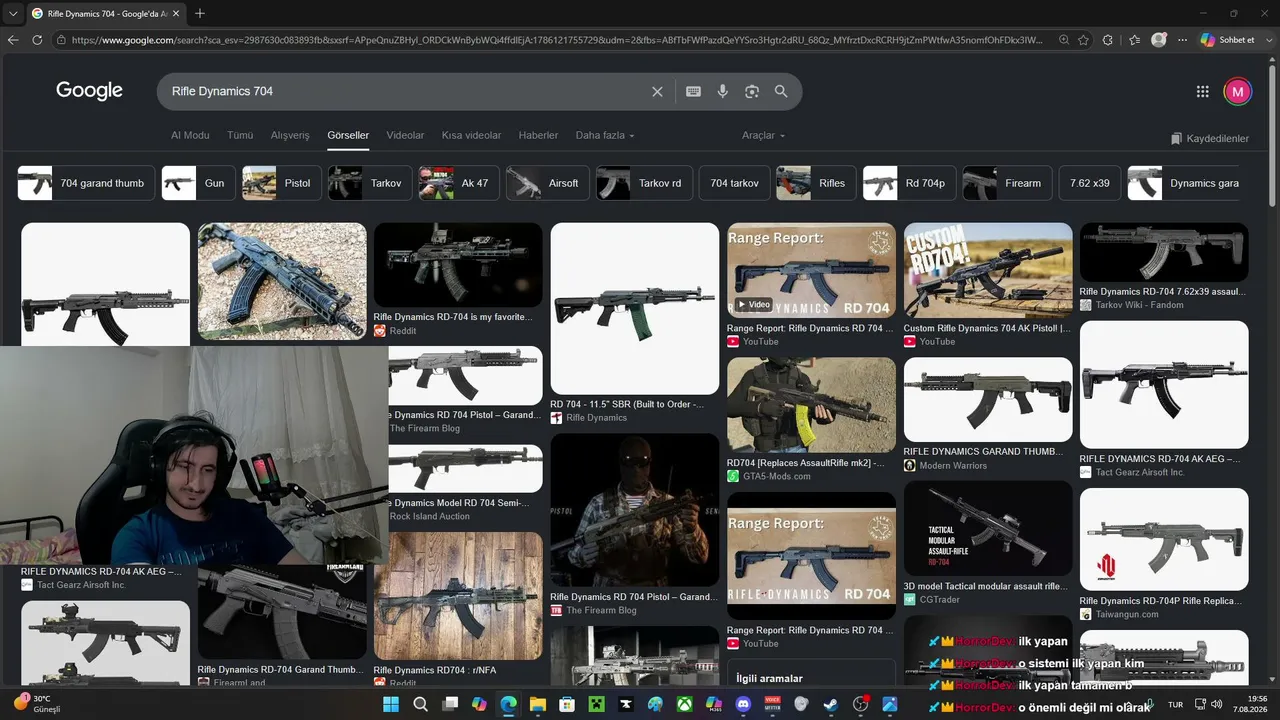Open the Reddit 'is my favorite' image result

(458, 265)
